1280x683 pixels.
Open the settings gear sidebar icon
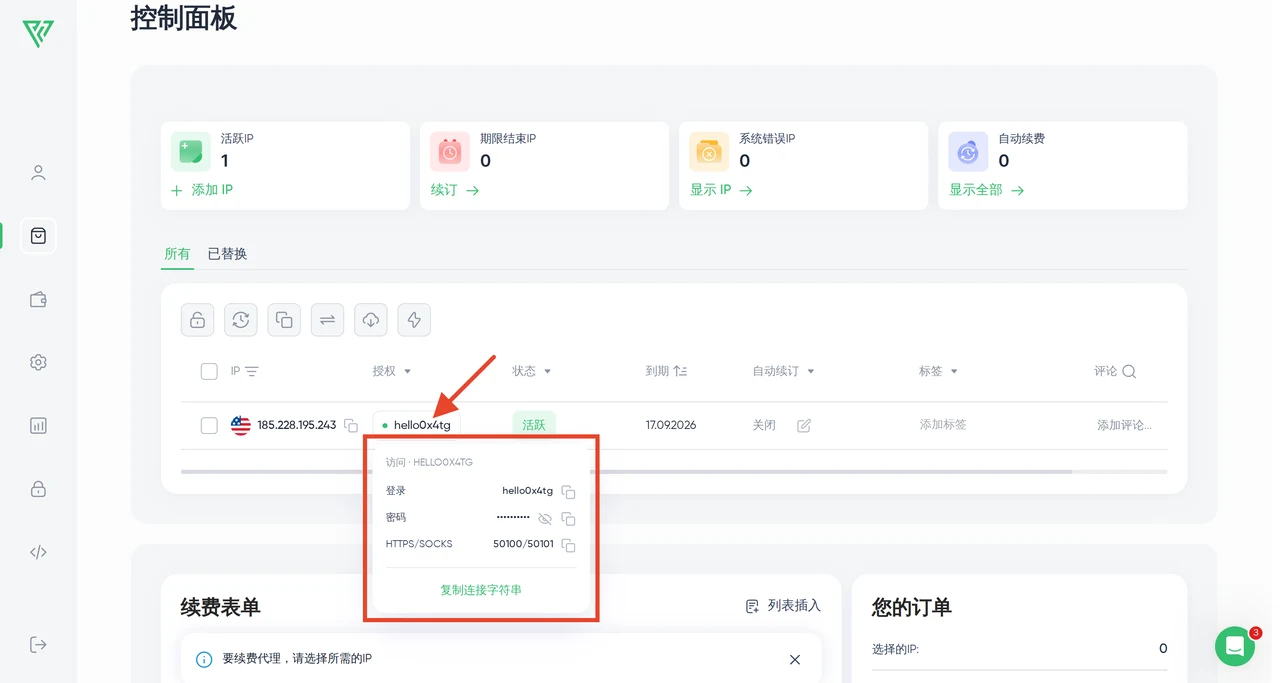[x=38, y=362]
